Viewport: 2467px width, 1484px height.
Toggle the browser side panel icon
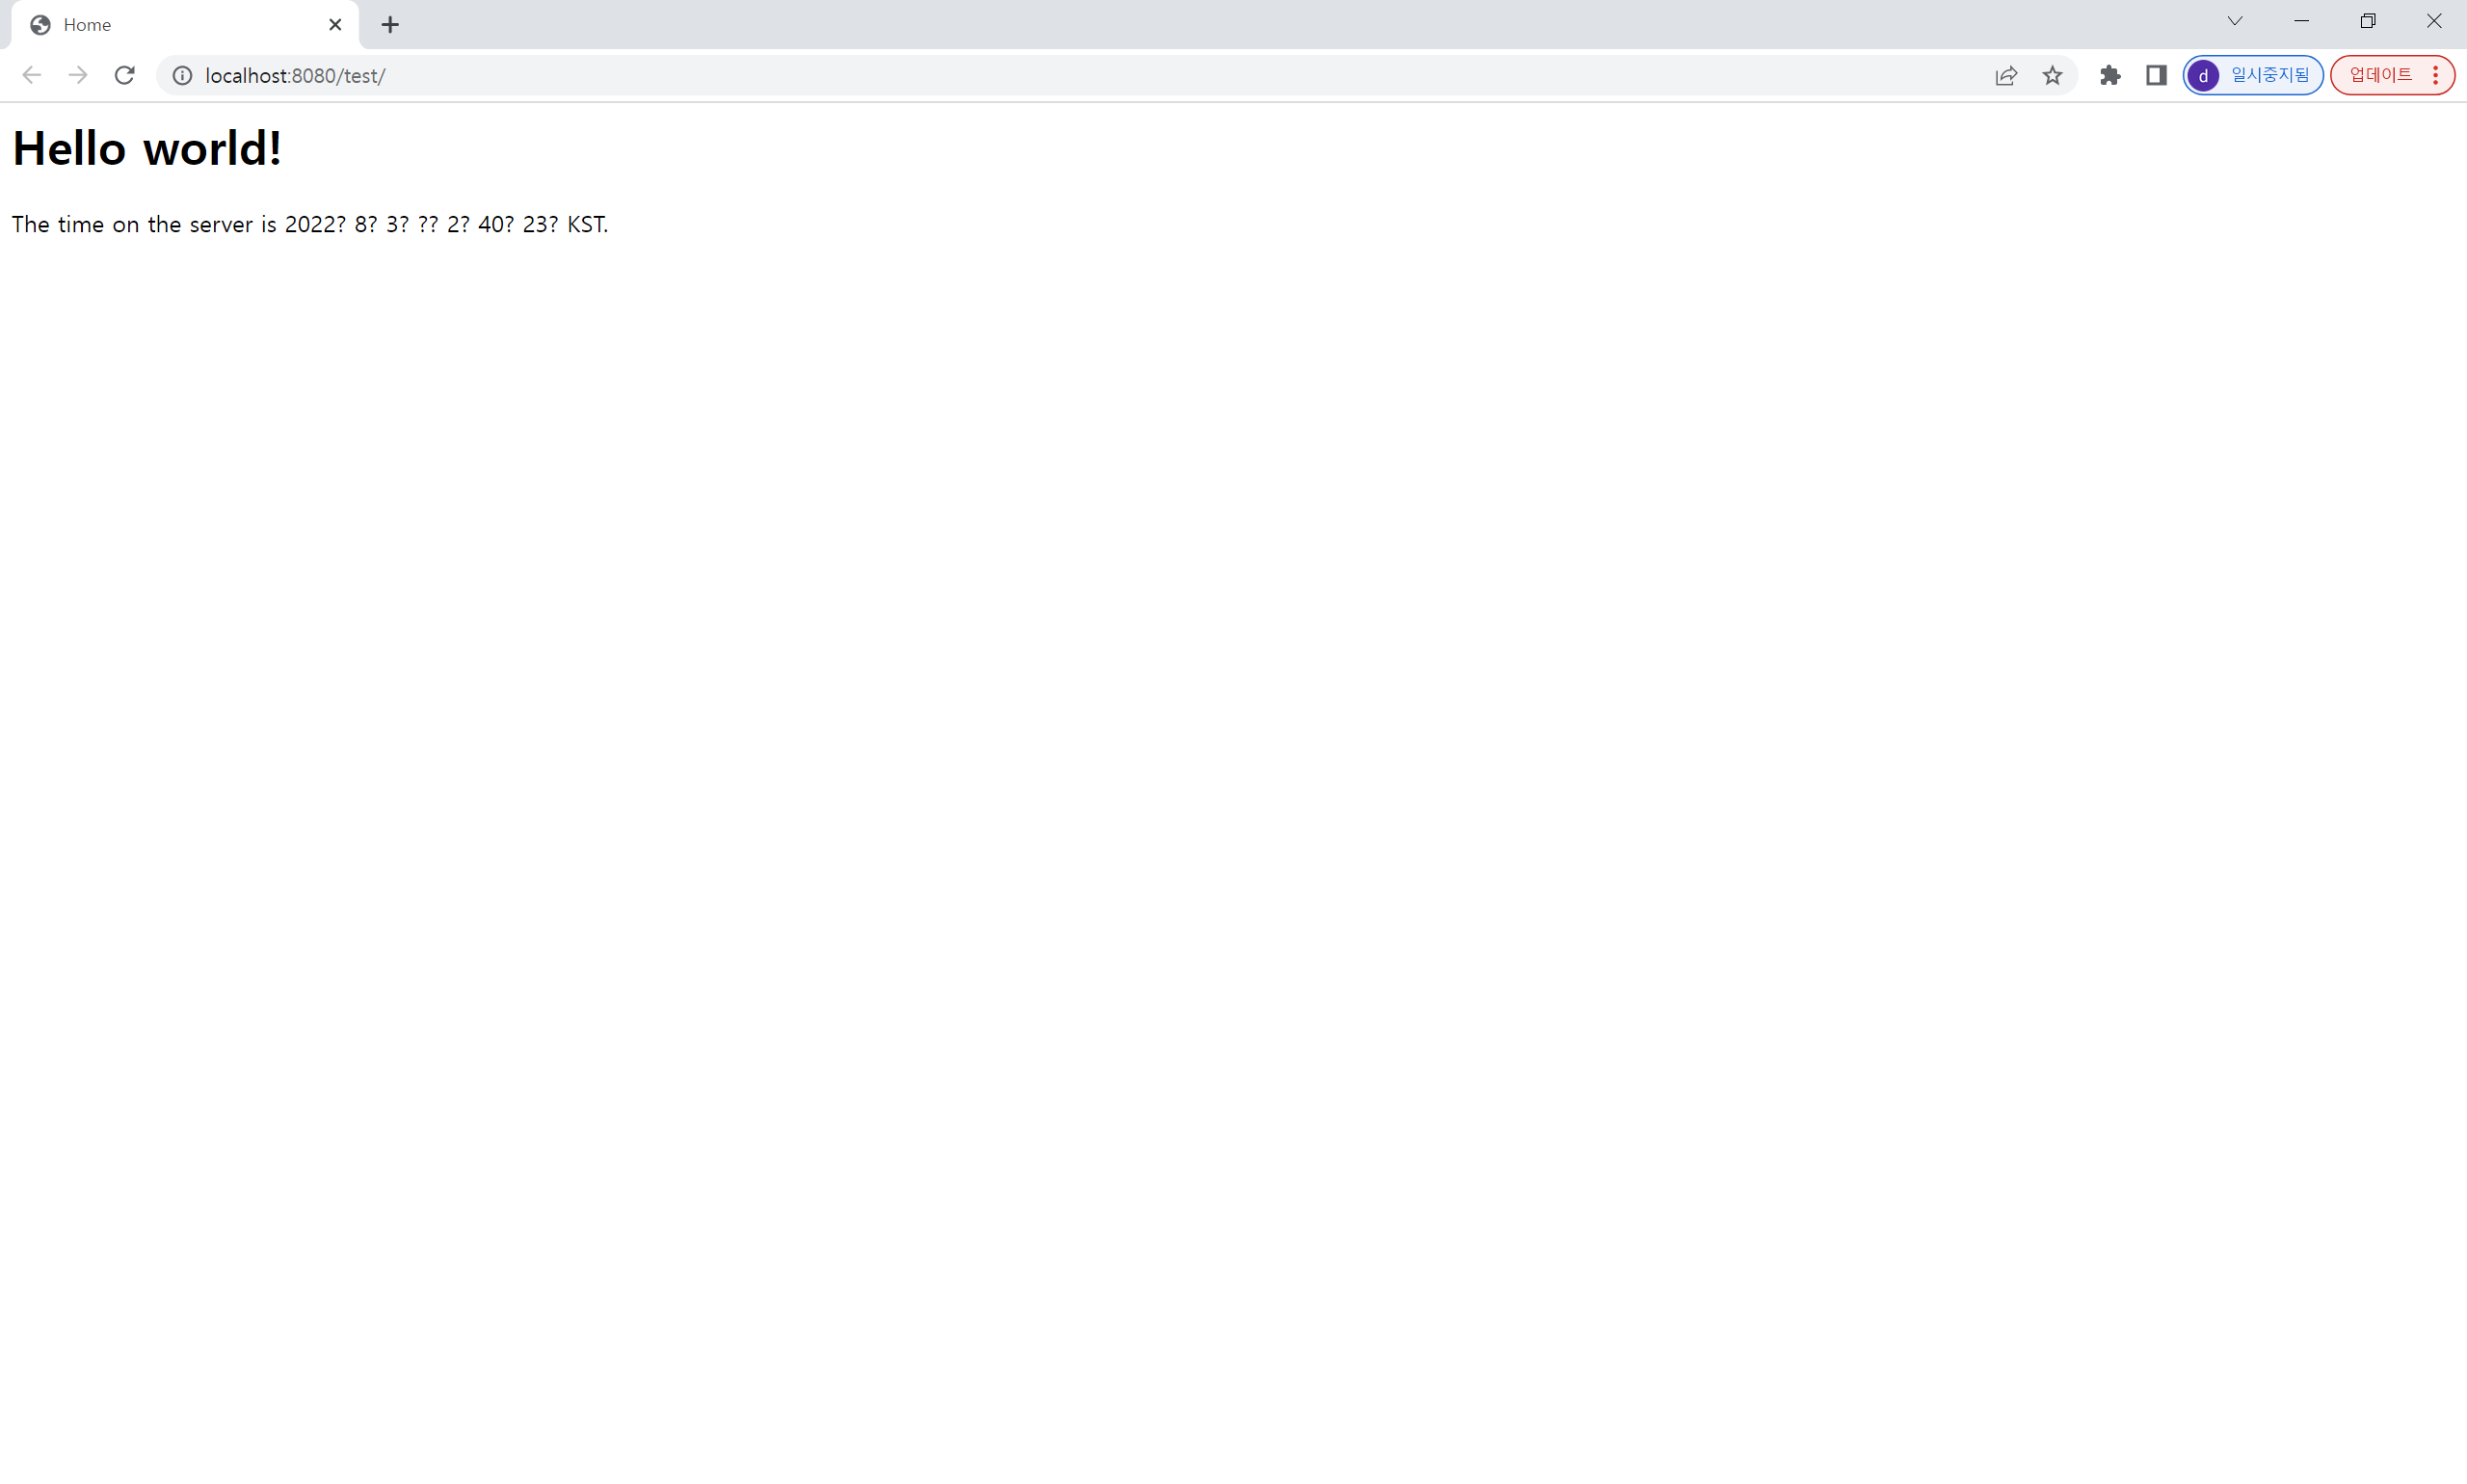(x=2156, y=75)
